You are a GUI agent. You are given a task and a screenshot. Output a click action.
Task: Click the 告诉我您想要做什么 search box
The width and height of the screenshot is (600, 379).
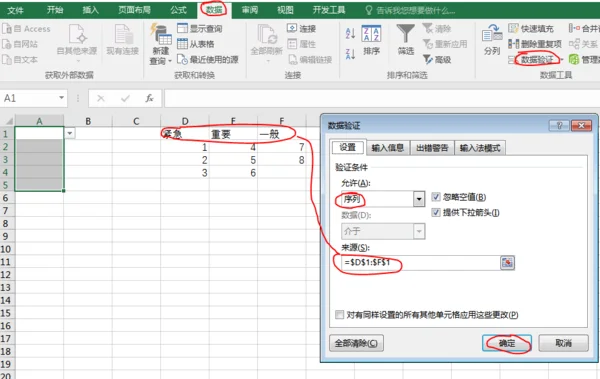coord(411,10)
